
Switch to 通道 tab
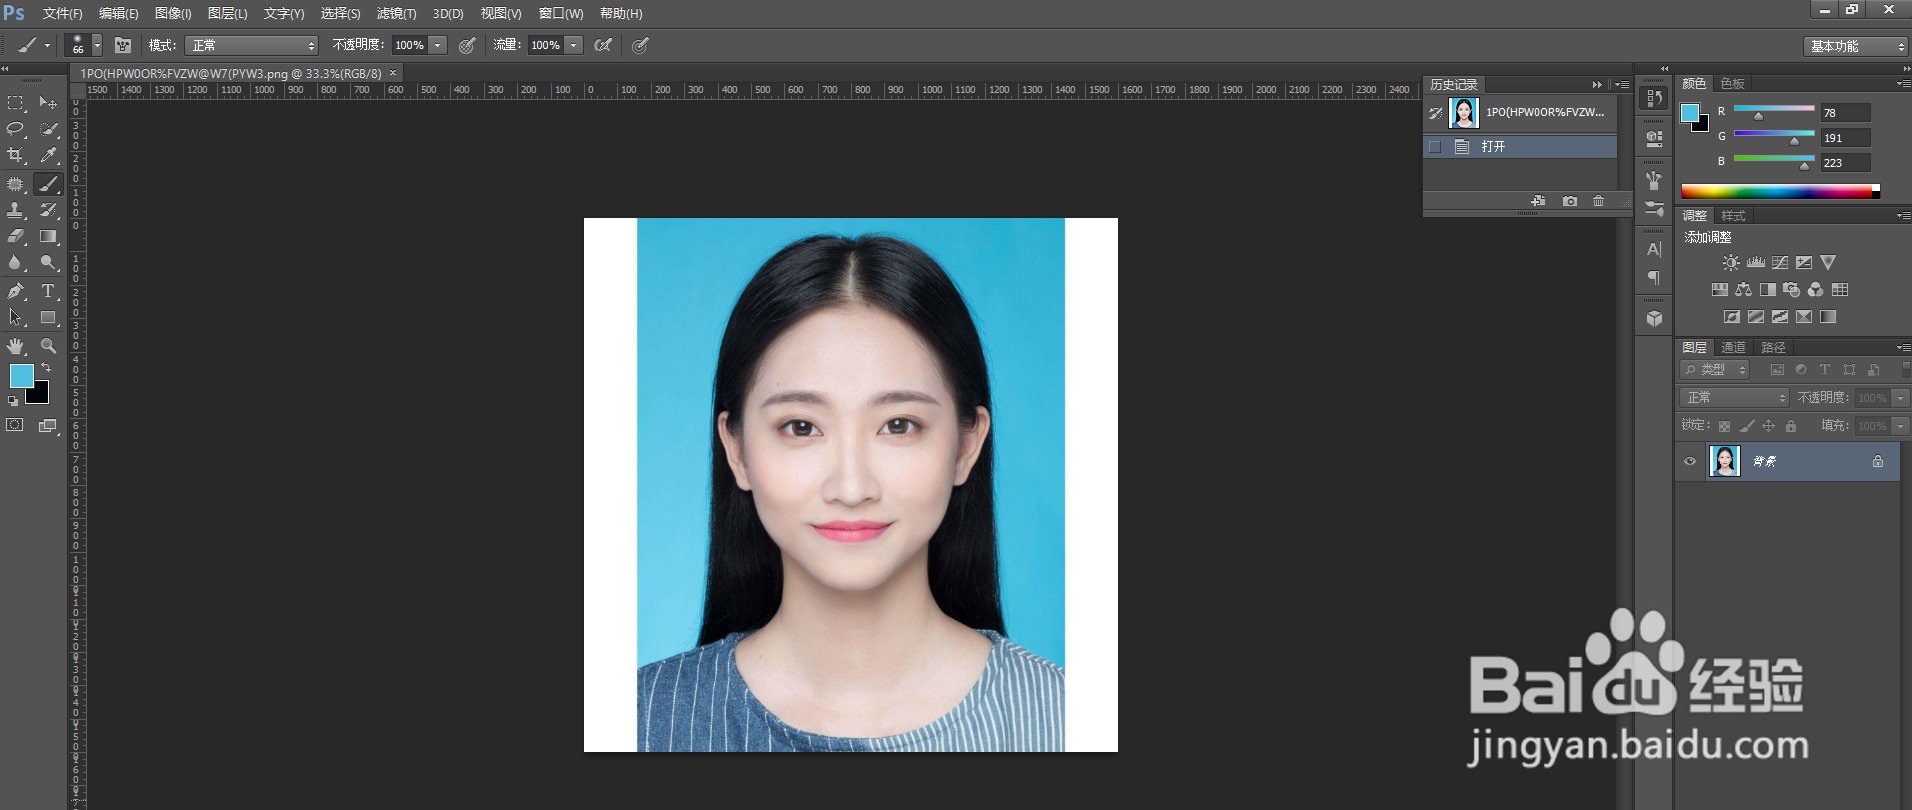tap(1733, 348)
